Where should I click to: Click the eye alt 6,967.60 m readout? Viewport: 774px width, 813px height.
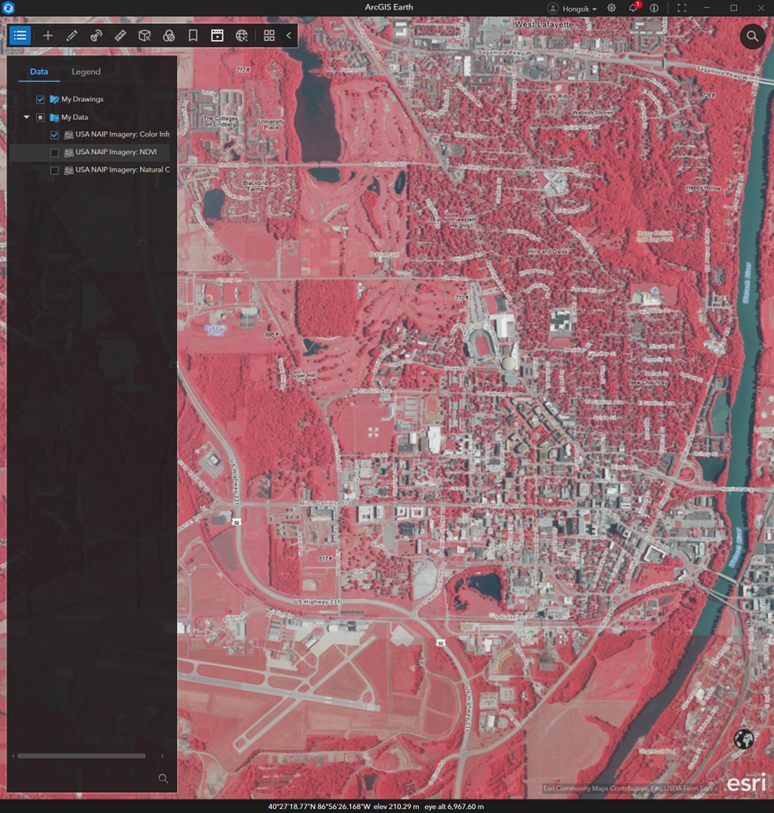[454, 807]
